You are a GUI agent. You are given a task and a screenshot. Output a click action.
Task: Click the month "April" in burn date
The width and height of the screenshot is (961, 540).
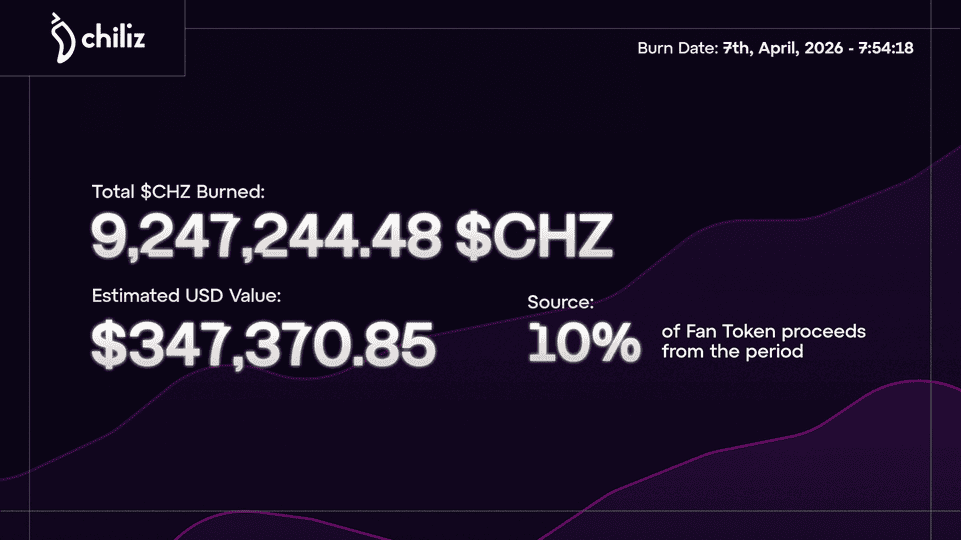786,47
